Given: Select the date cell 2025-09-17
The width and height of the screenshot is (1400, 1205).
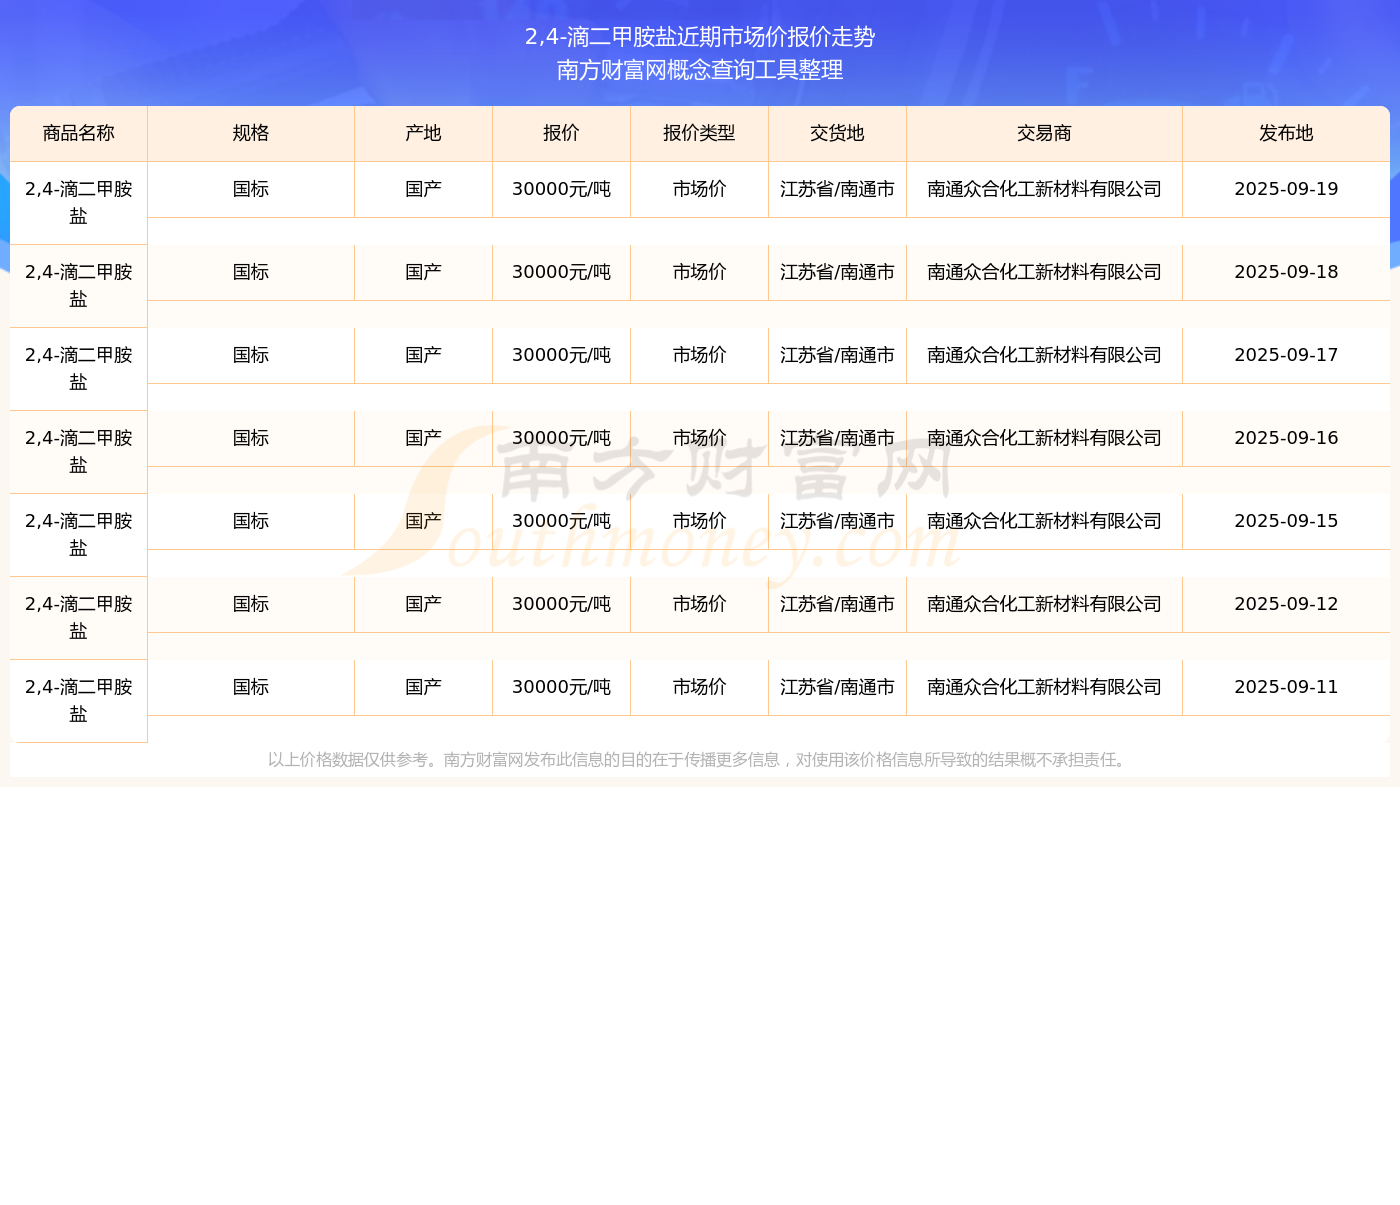Looking at the screenshot, I should click(x=1286, y=355).
